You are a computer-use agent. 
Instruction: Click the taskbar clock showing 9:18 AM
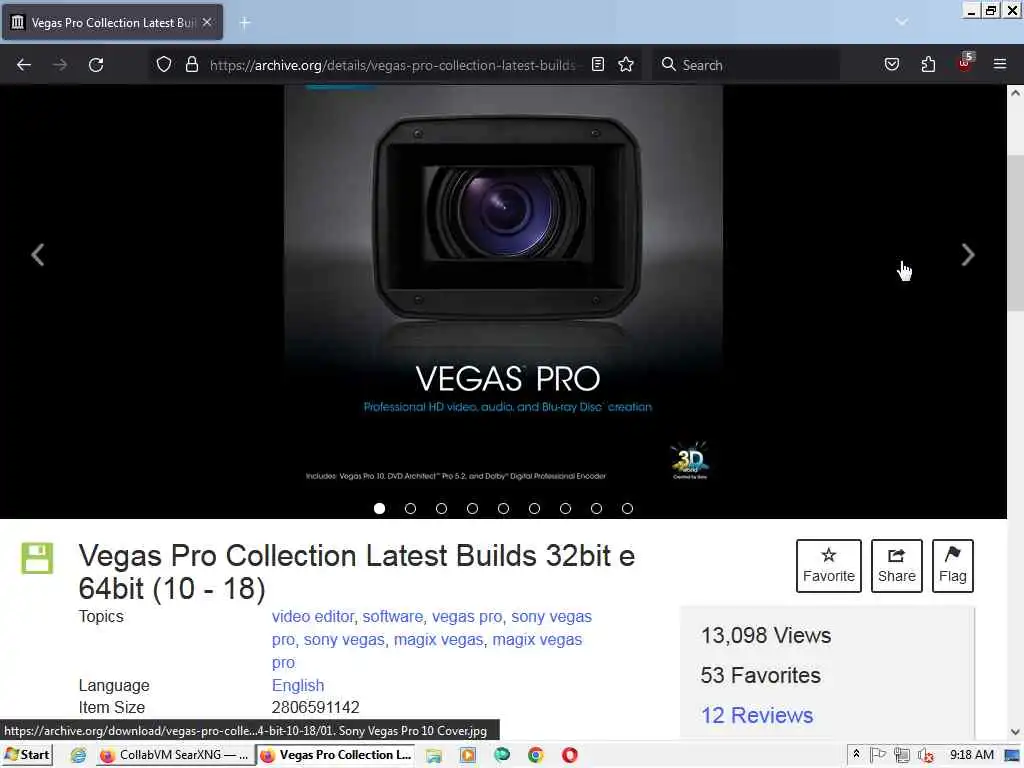971,755
